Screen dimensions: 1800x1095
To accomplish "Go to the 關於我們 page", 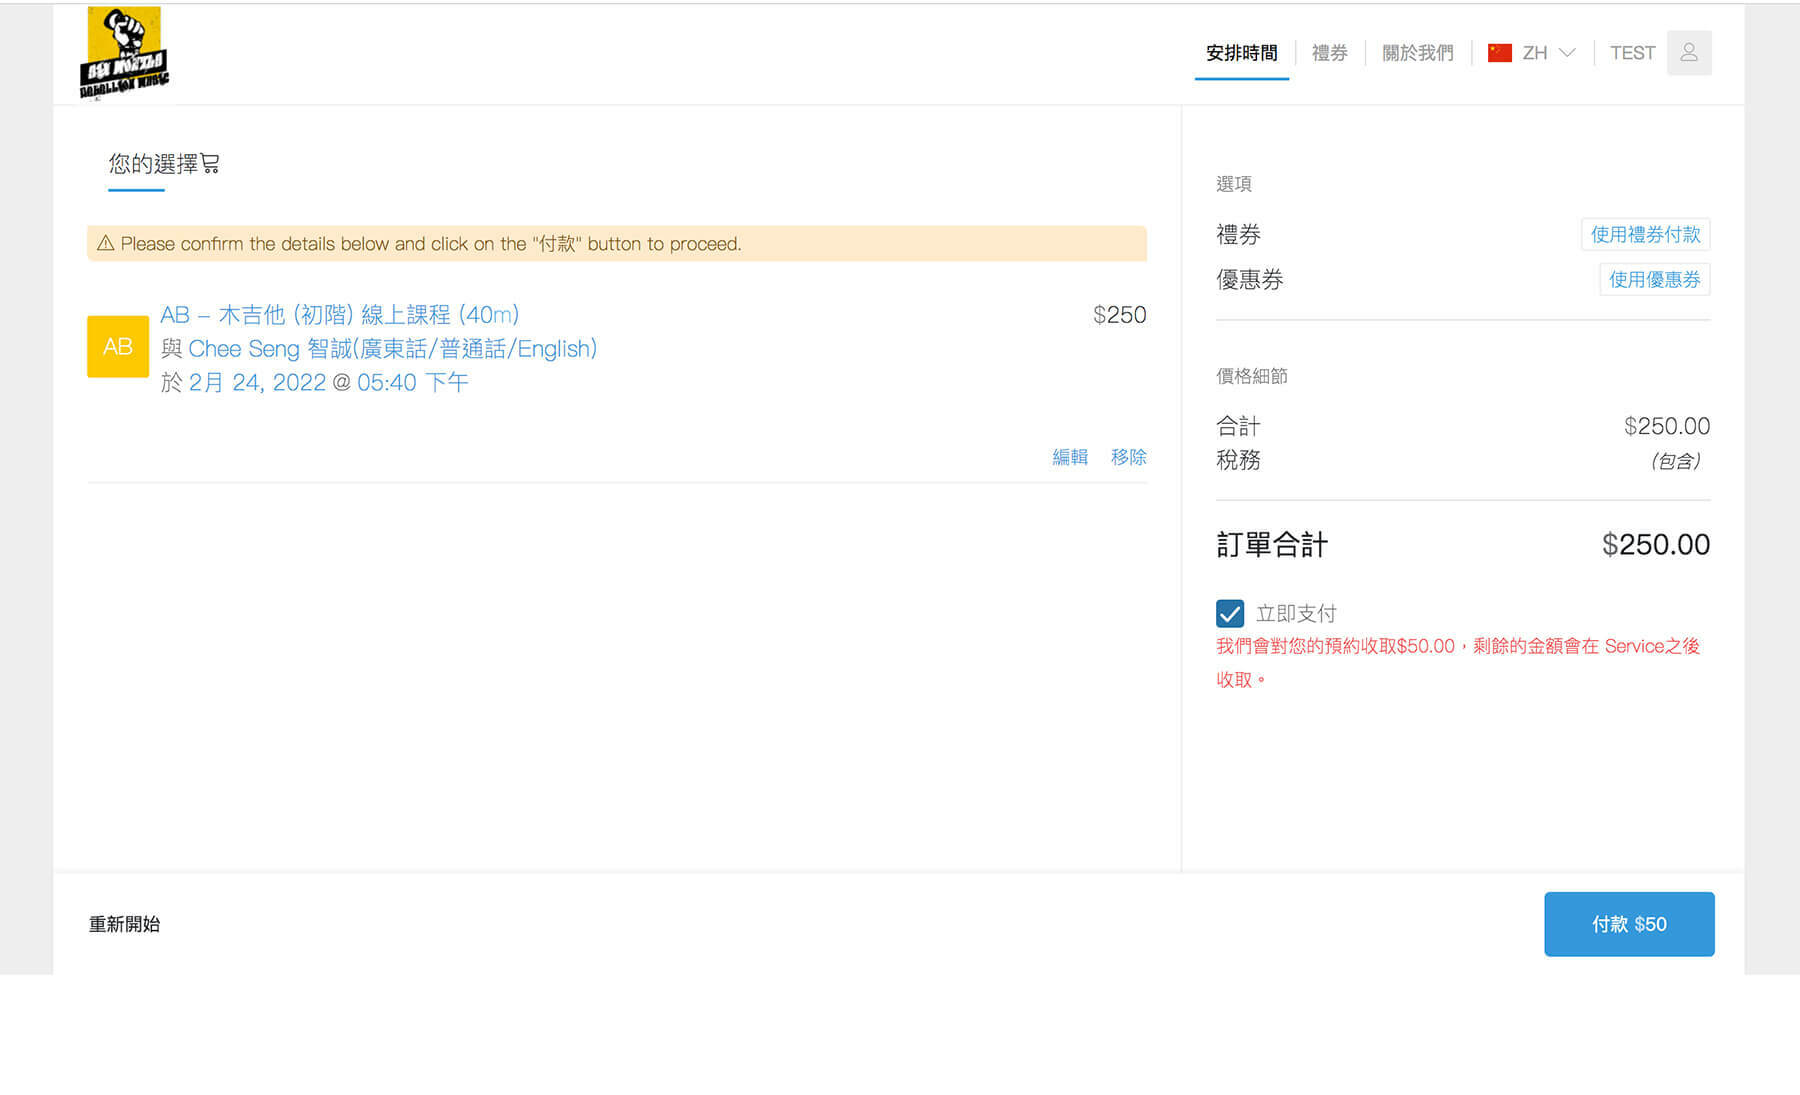I will (1417, 53).
